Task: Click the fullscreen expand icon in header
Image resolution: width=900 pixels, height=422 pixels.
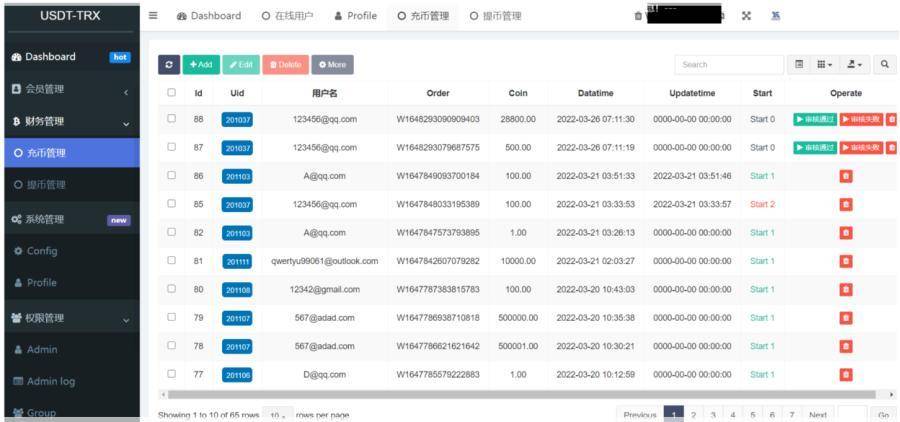Action: tap(747, 16)
